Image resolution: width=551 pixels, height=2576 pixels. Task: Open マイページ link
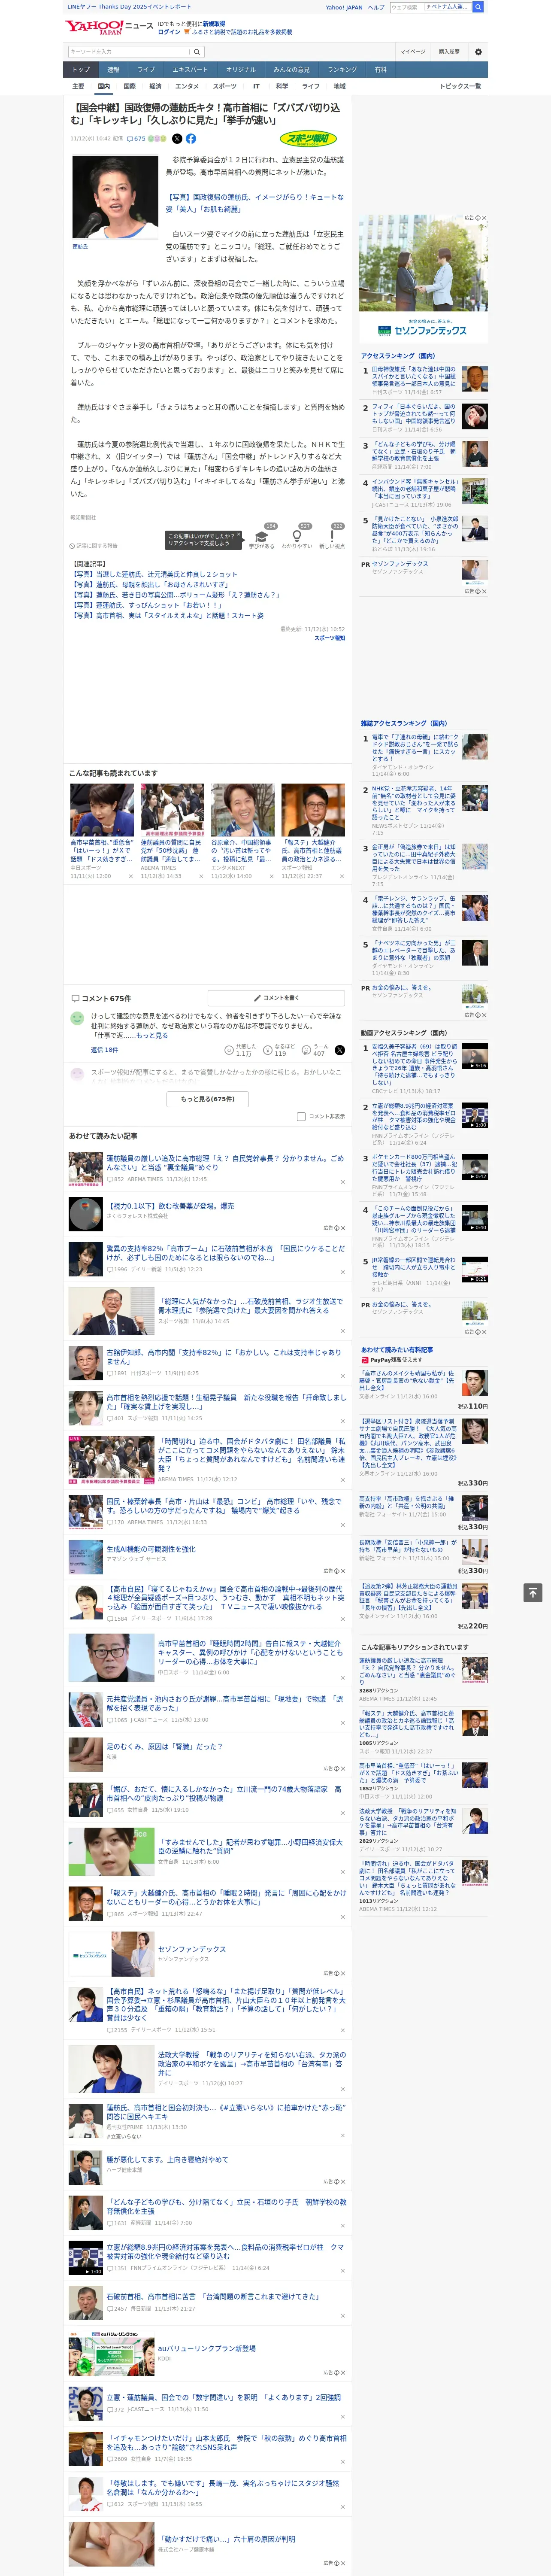tap(412, 52)
